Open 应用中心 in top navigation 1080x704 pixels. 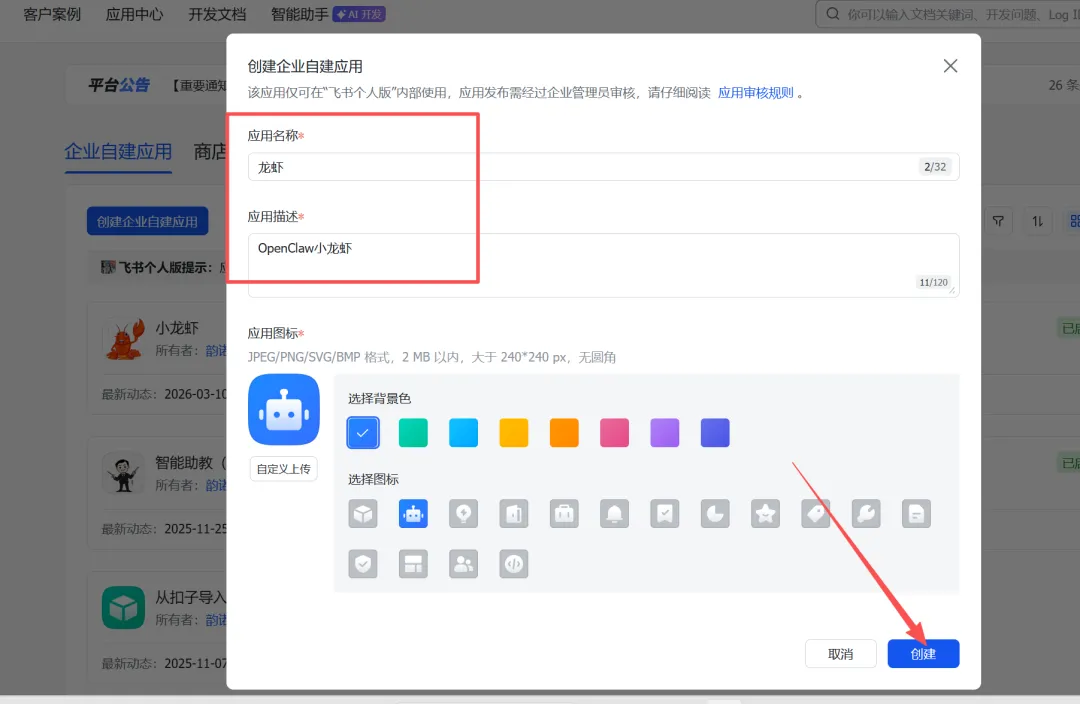tap(134, 14)
